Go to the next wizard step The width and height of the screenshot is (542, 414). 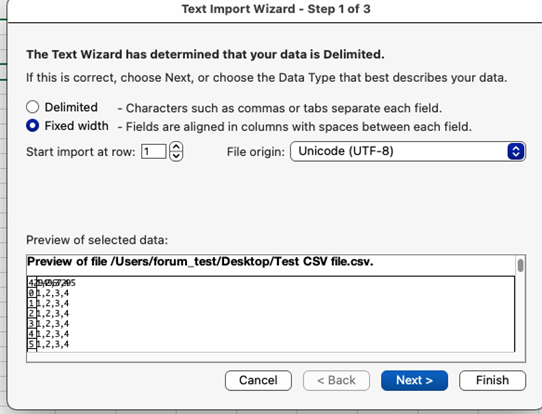tap(414, 380)
